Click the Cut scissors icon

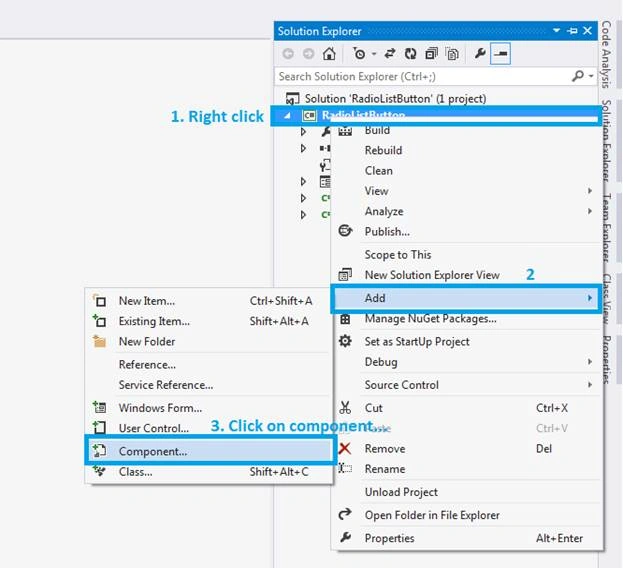tap(345, 408)
